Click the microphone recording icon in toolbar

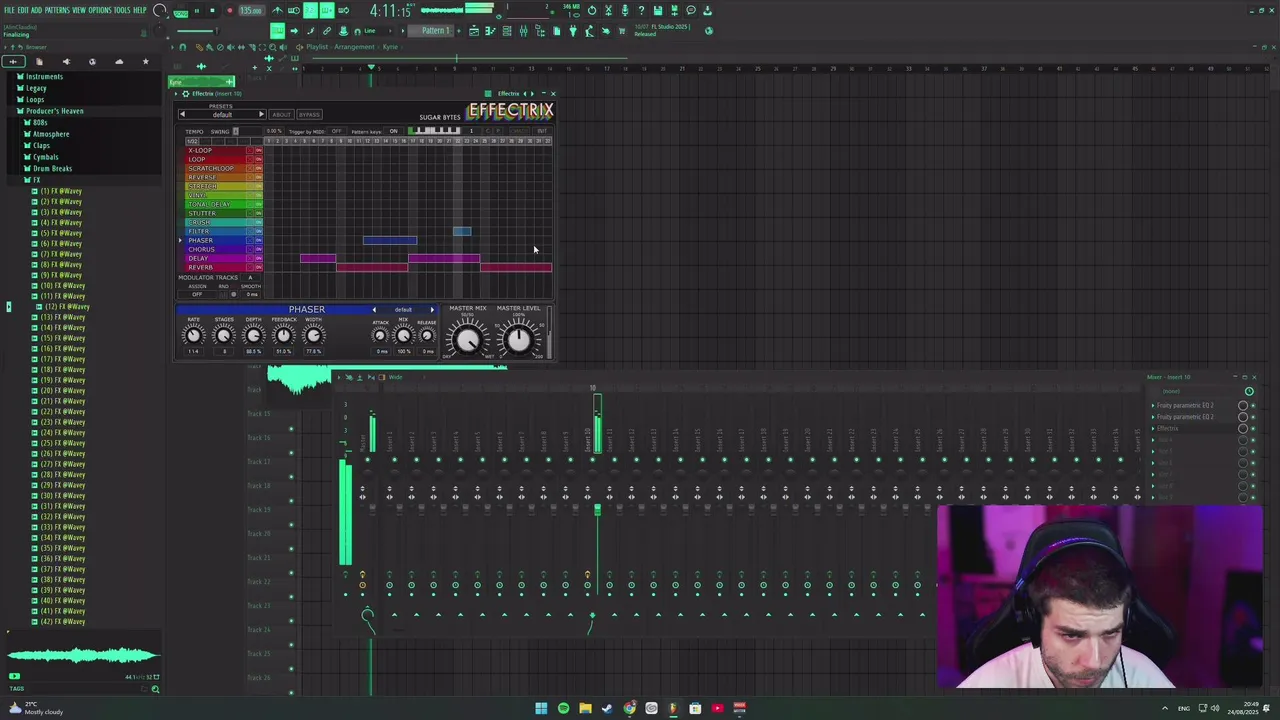[x=624, y=11]
